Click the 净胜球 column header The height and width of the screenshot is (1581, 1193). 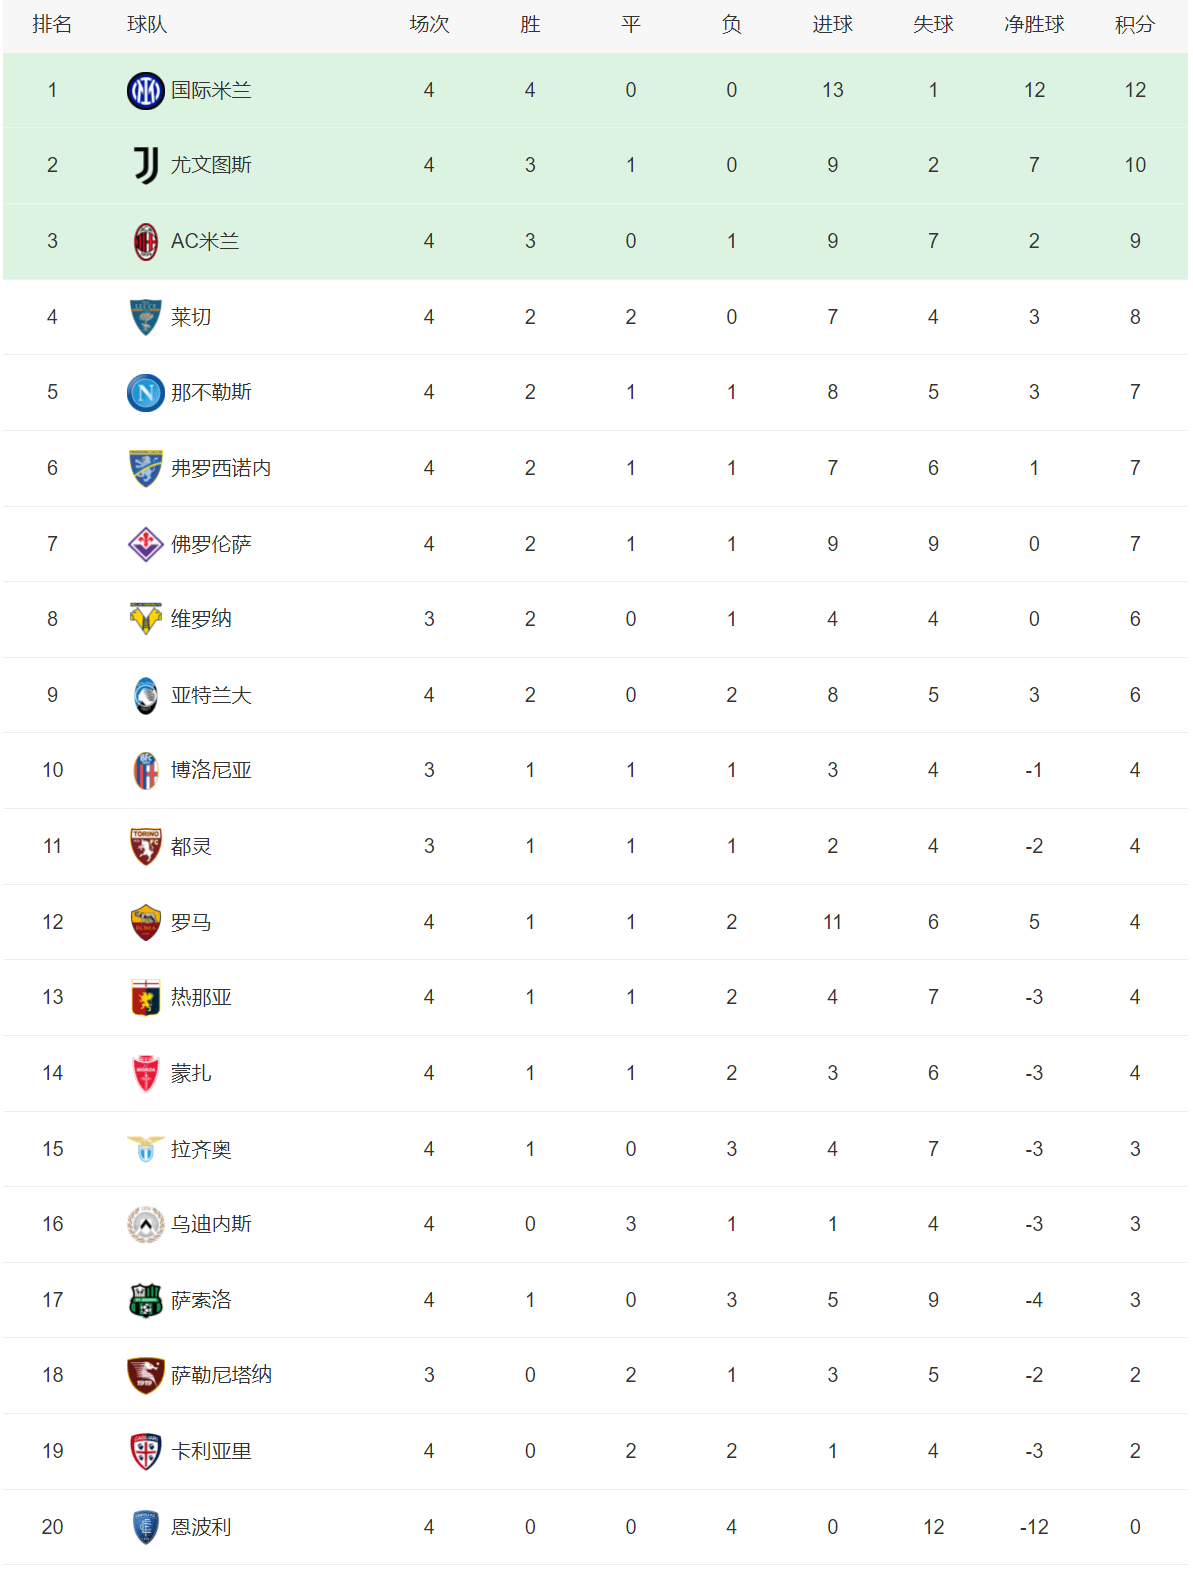pos(1034,25)
